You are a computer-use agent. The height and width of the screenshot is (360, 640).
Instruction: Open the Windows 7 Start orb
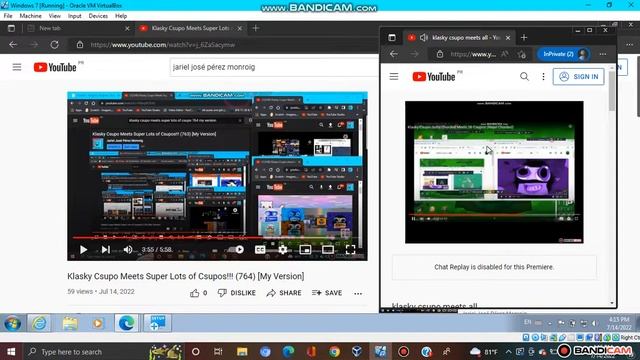(13, 323)
